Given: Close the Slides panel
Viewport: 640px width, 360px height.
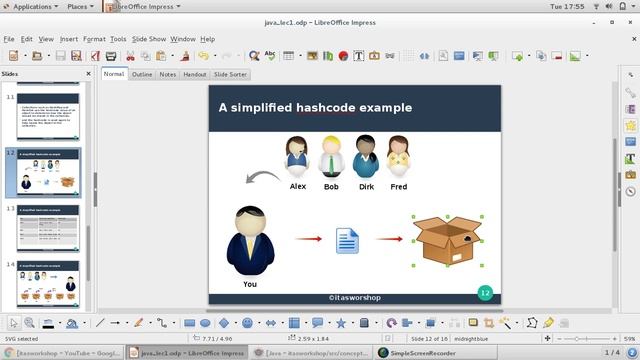Looking at the screenshot, I should 89,74.
